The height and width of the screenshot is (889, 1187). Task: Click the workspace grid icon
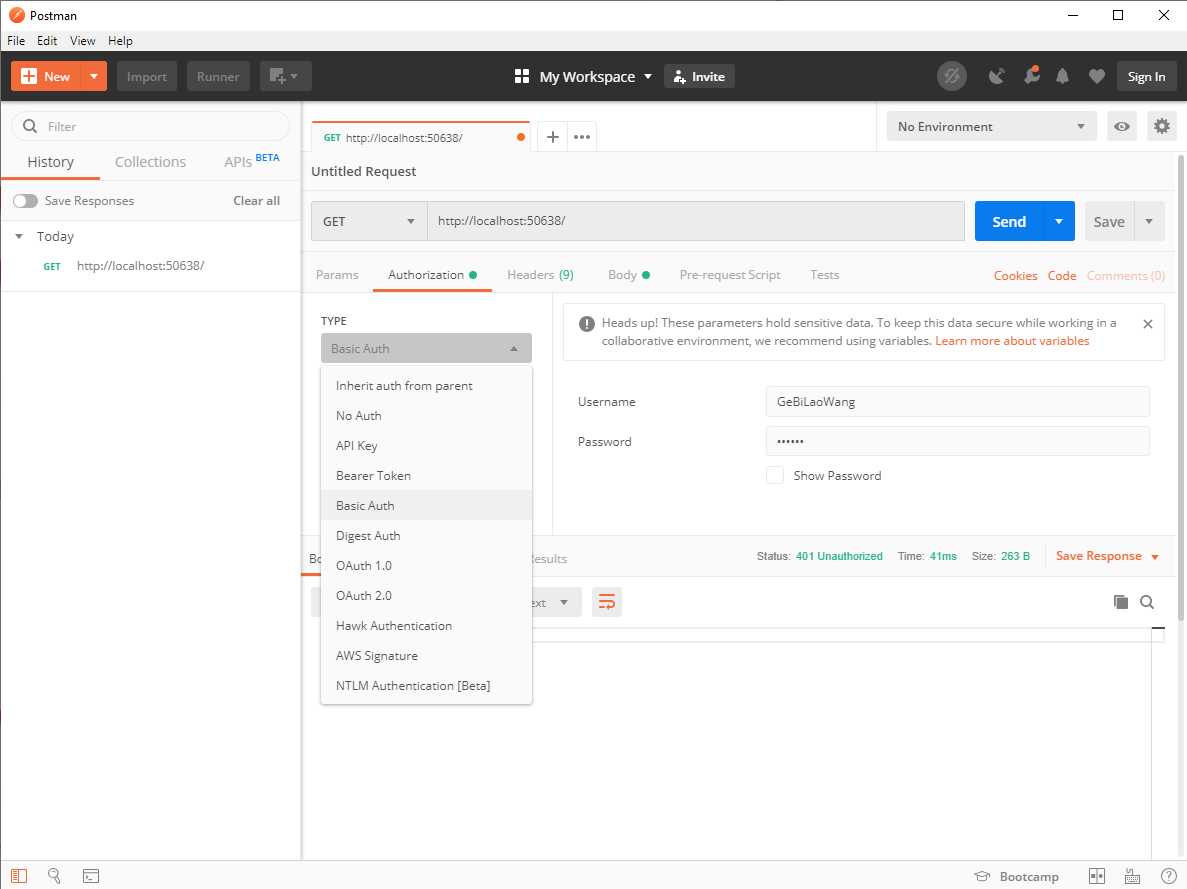click(522, 76)
